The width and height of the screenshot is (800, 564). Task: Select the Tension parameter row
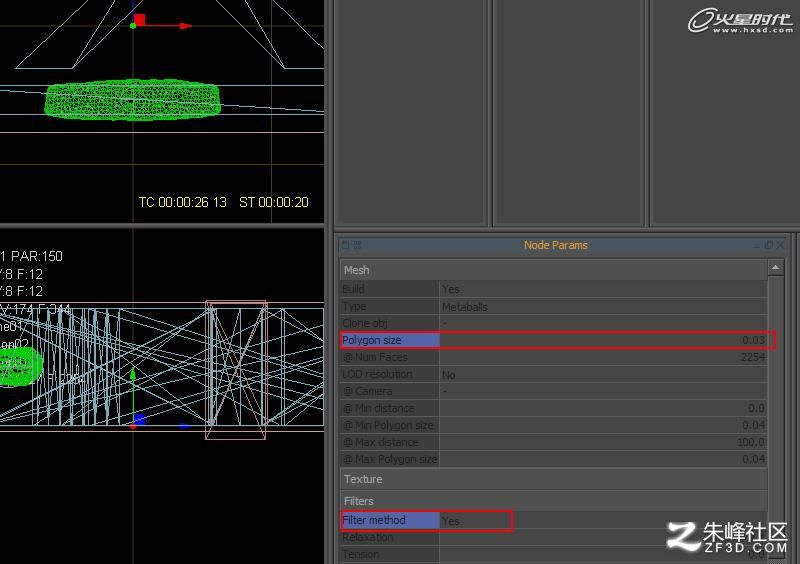click(553, 554)
